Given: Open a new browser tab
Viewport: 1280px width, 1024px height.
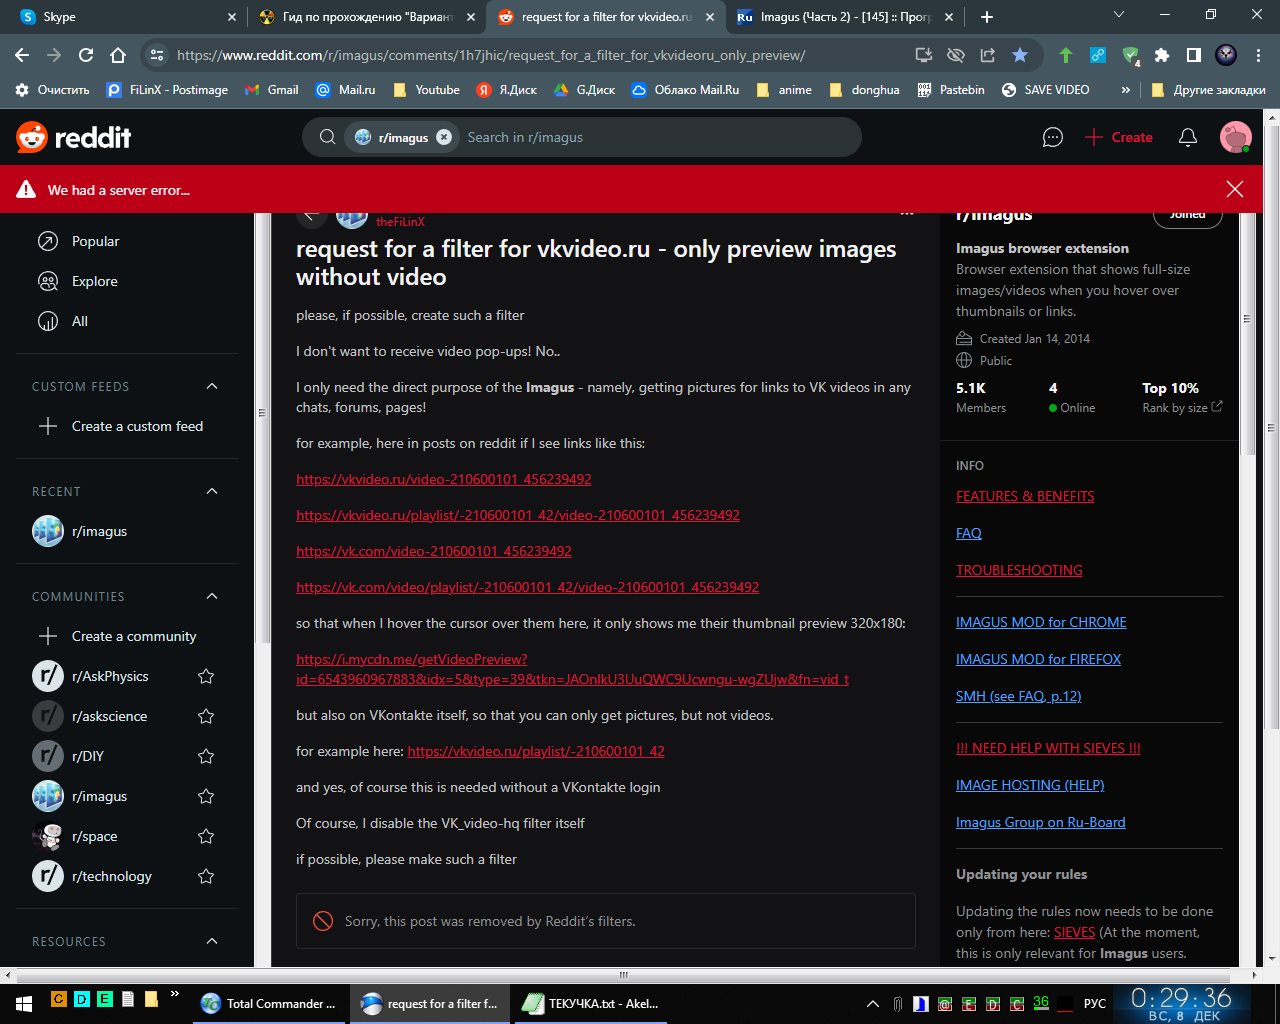Looking at the screenshot, I should [x=987, y=17].
